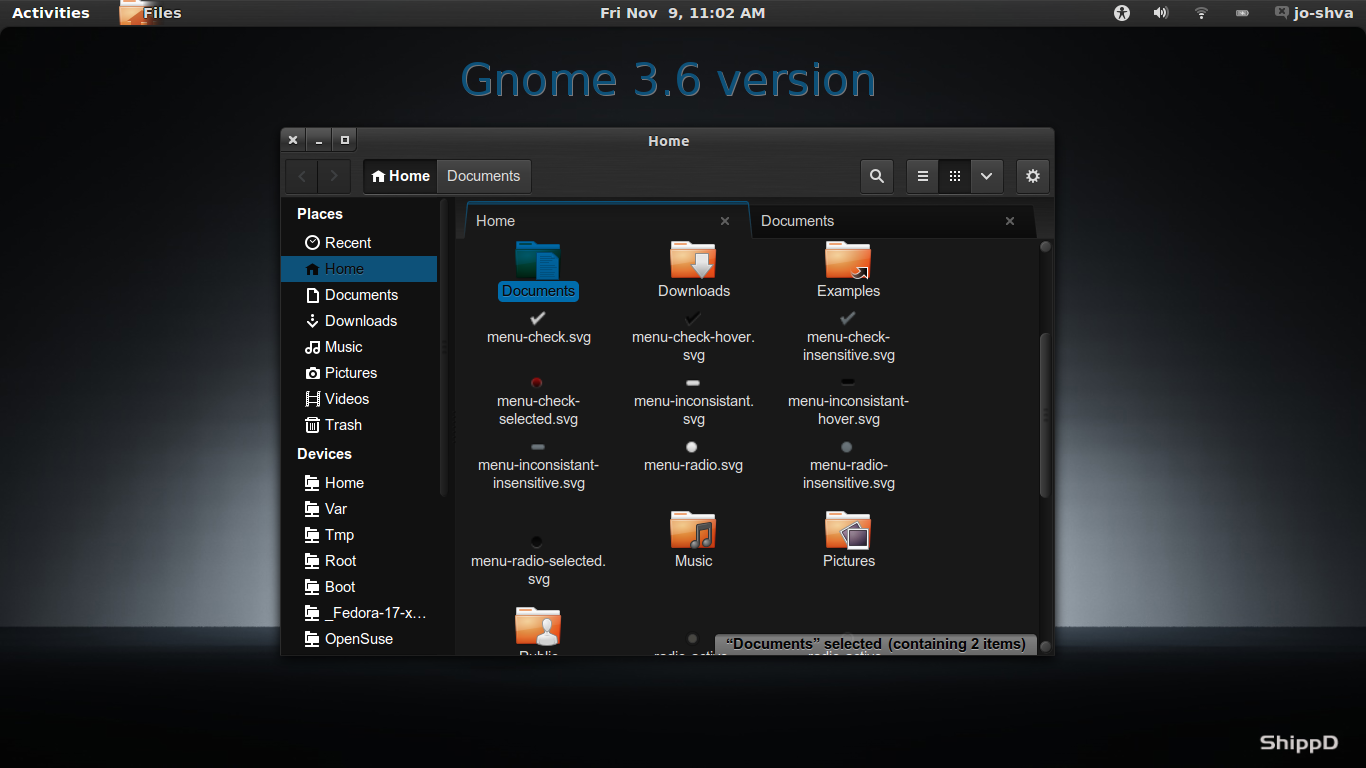The image size is (1366, 768).
Task: Open the Activities overview
Action: coord(51,13)
